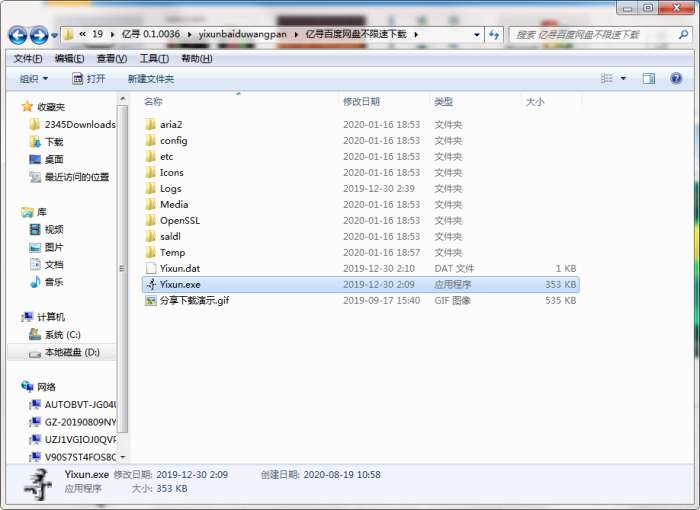
Task: Open 最近访问的位置 in sidebar
Action: tap(69, 177)
